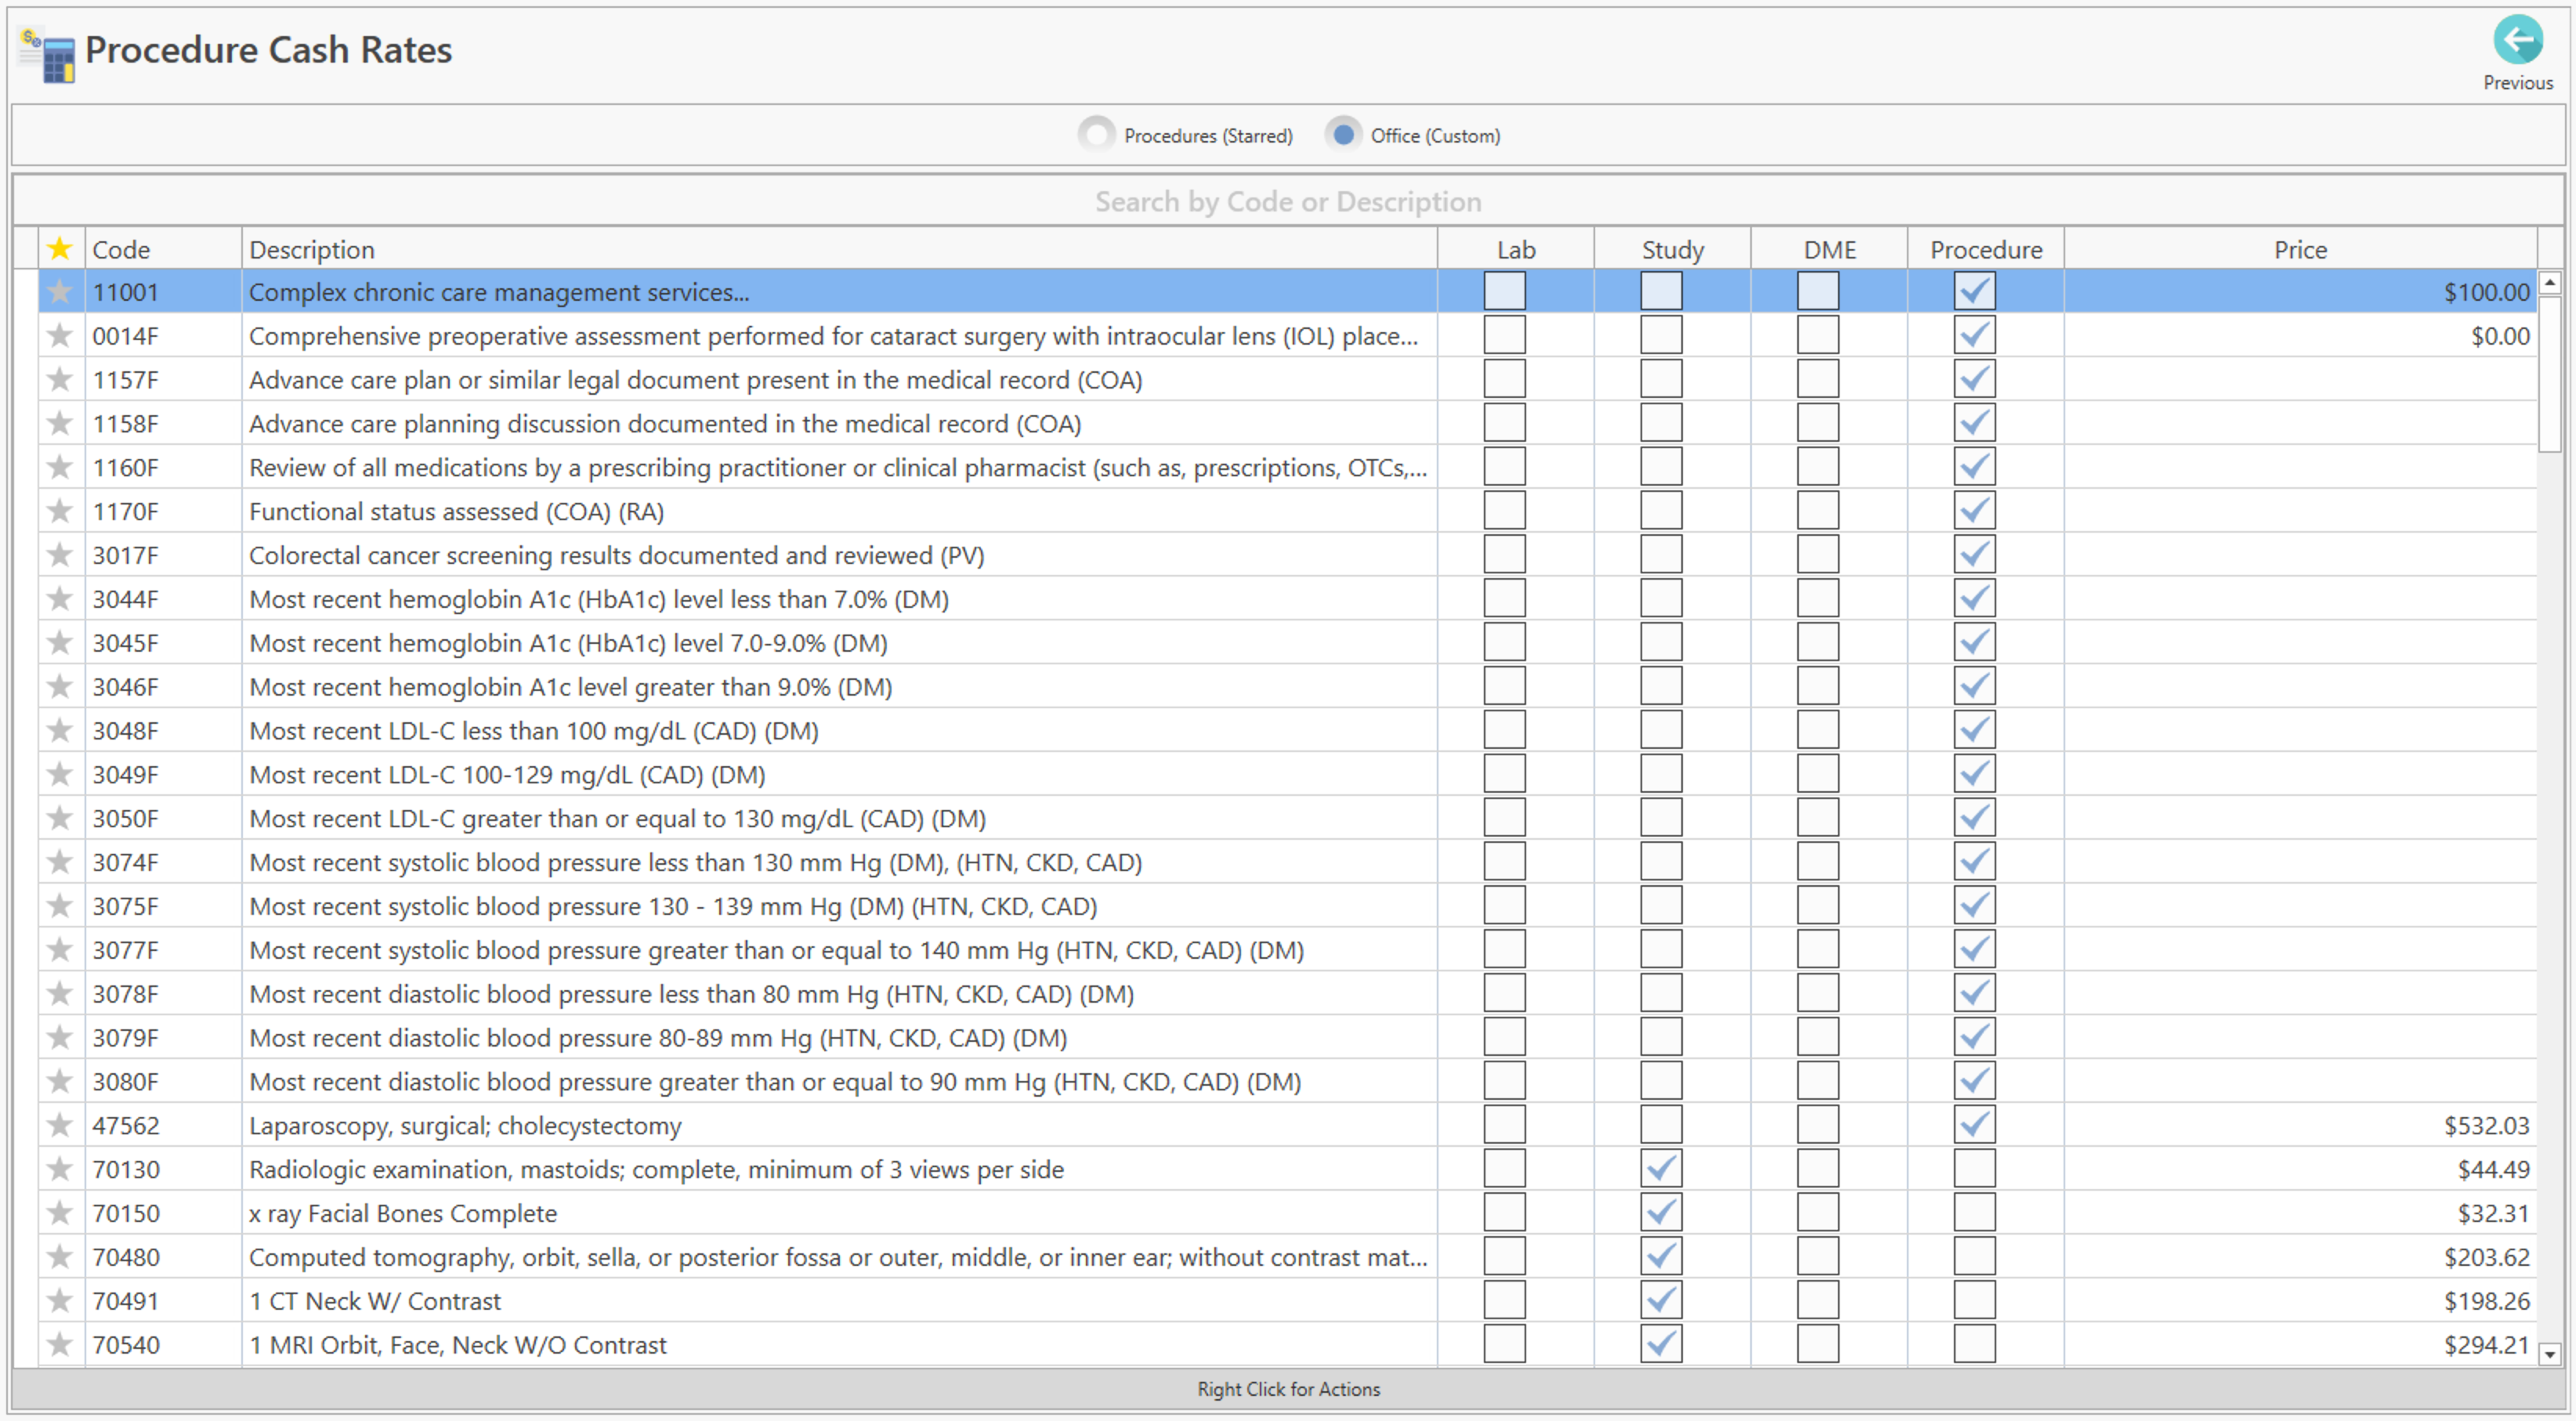Star the 47562 Laparoscopy row

point(60,1125)
